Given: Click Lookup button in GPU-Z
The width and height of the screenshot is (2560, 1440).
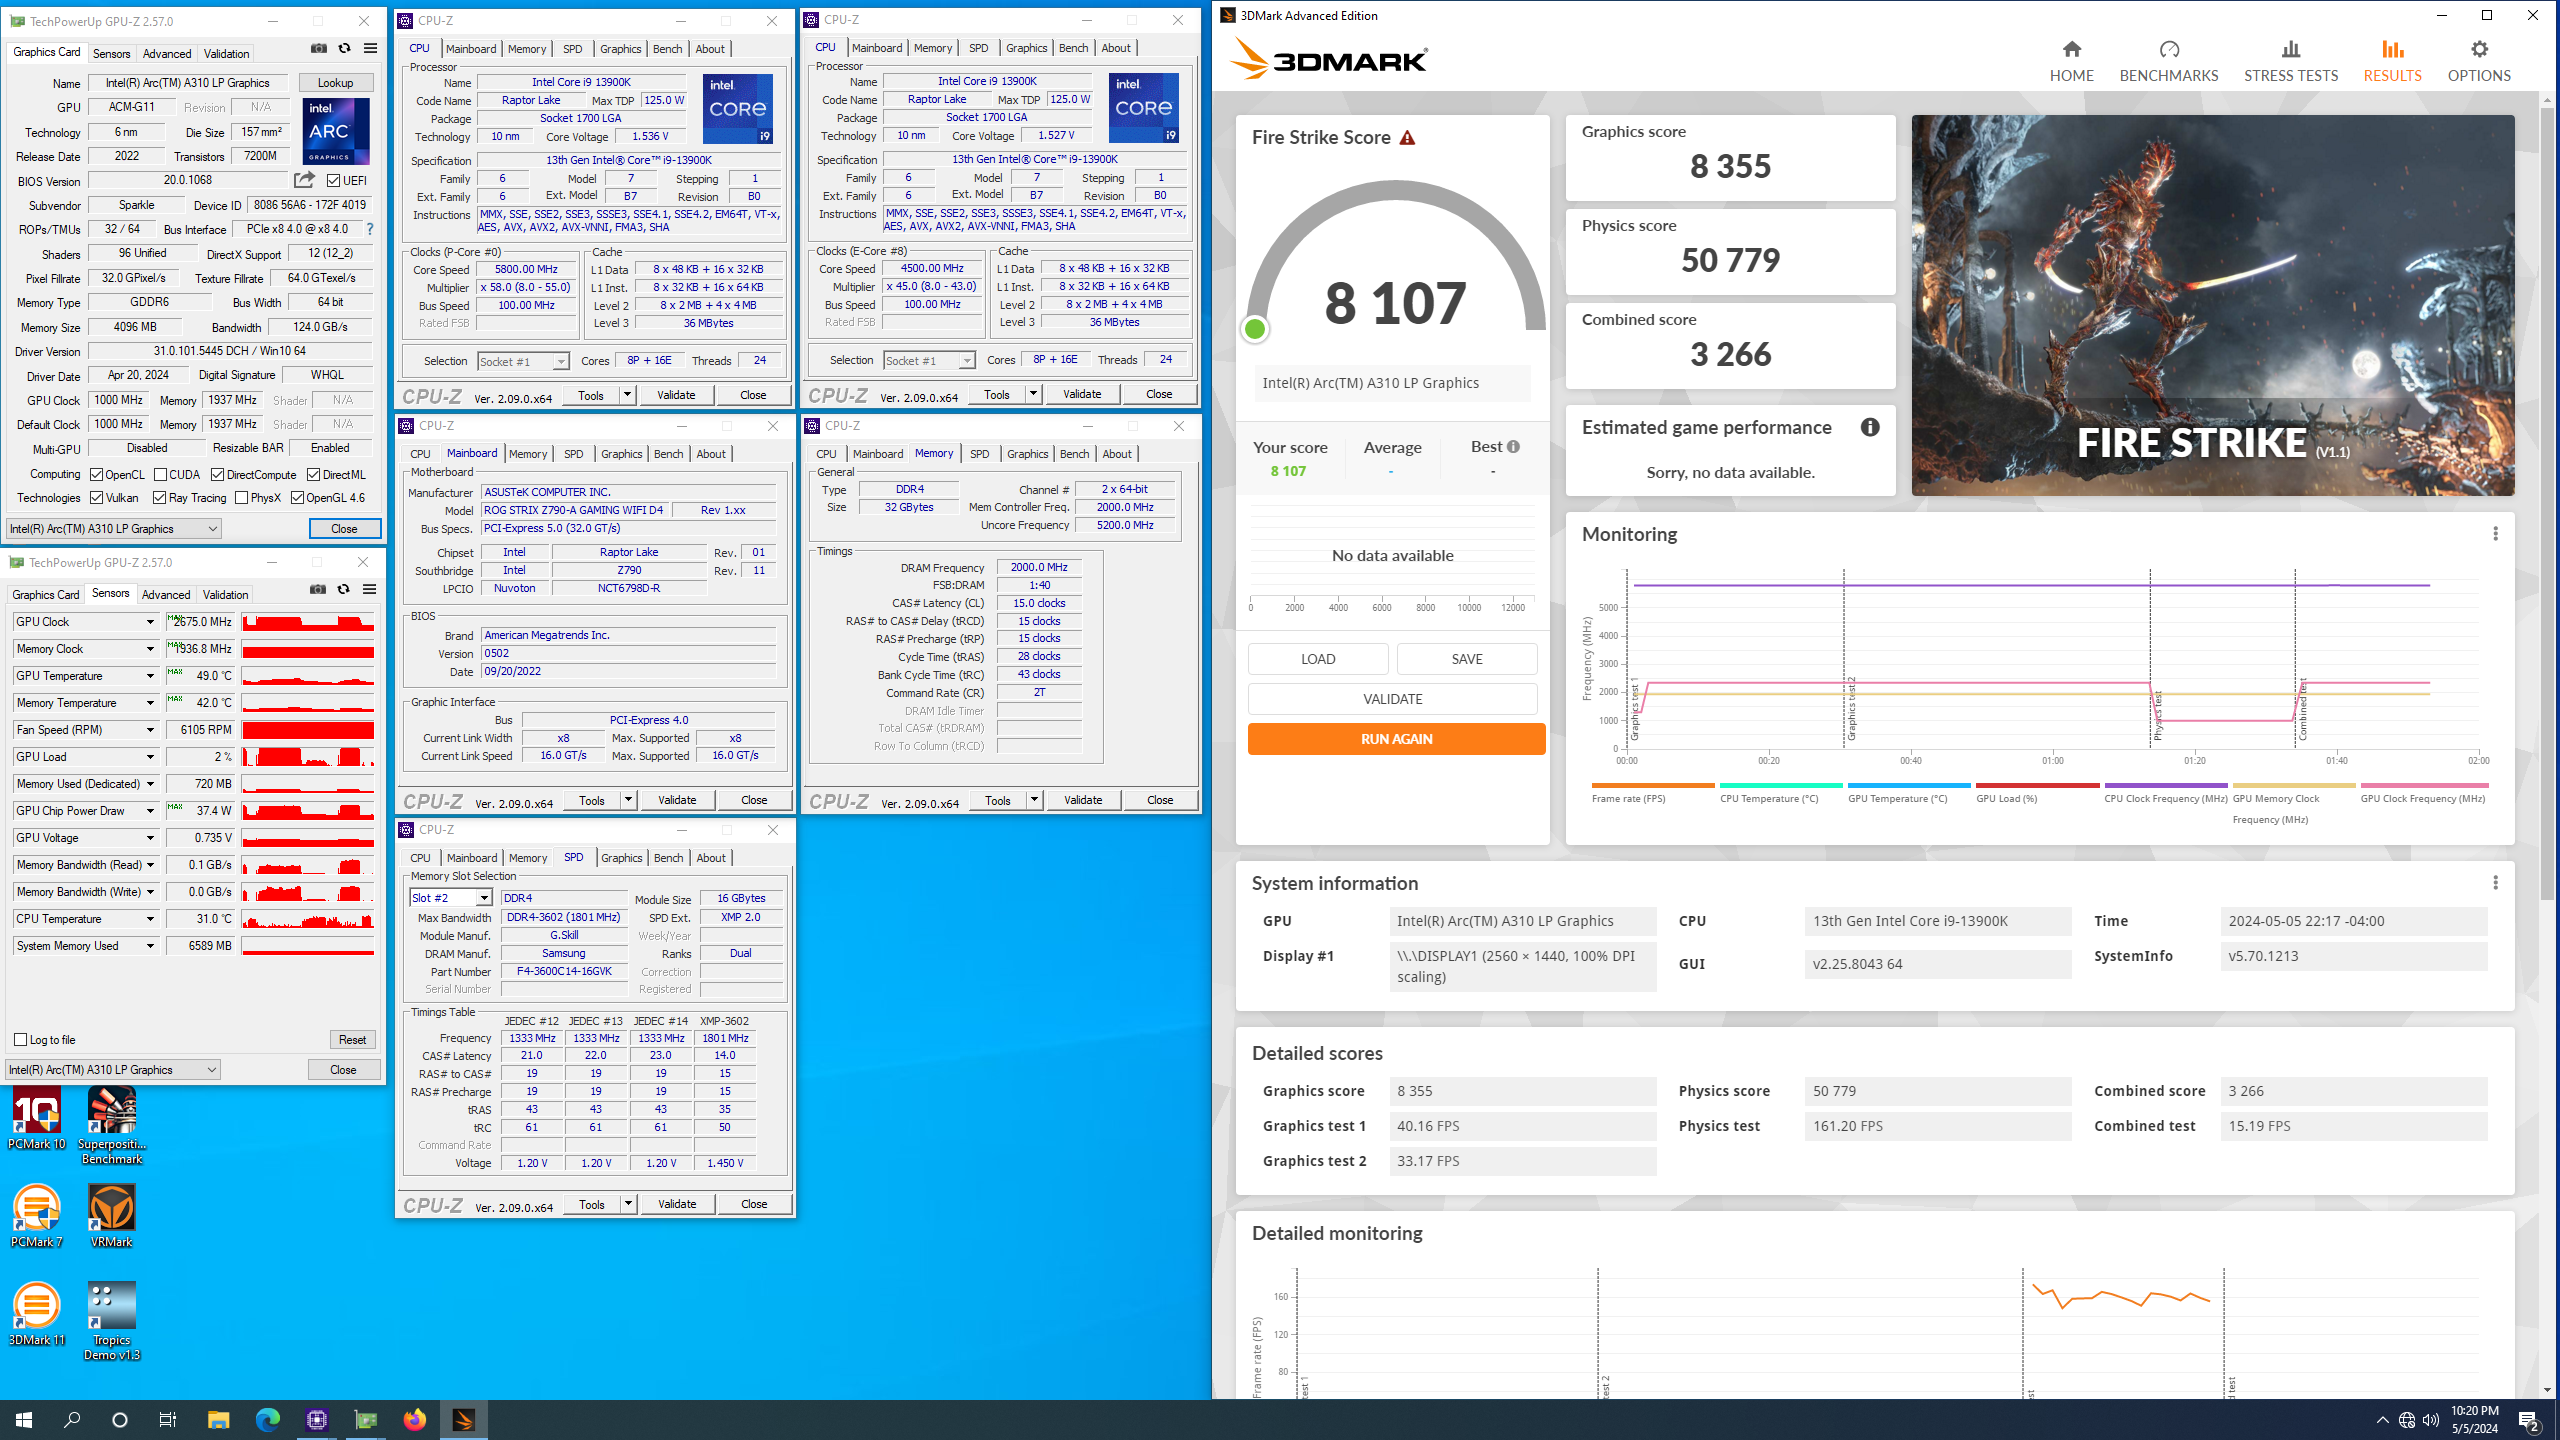Looking at the screenshot, I should (x=335, y=83).
